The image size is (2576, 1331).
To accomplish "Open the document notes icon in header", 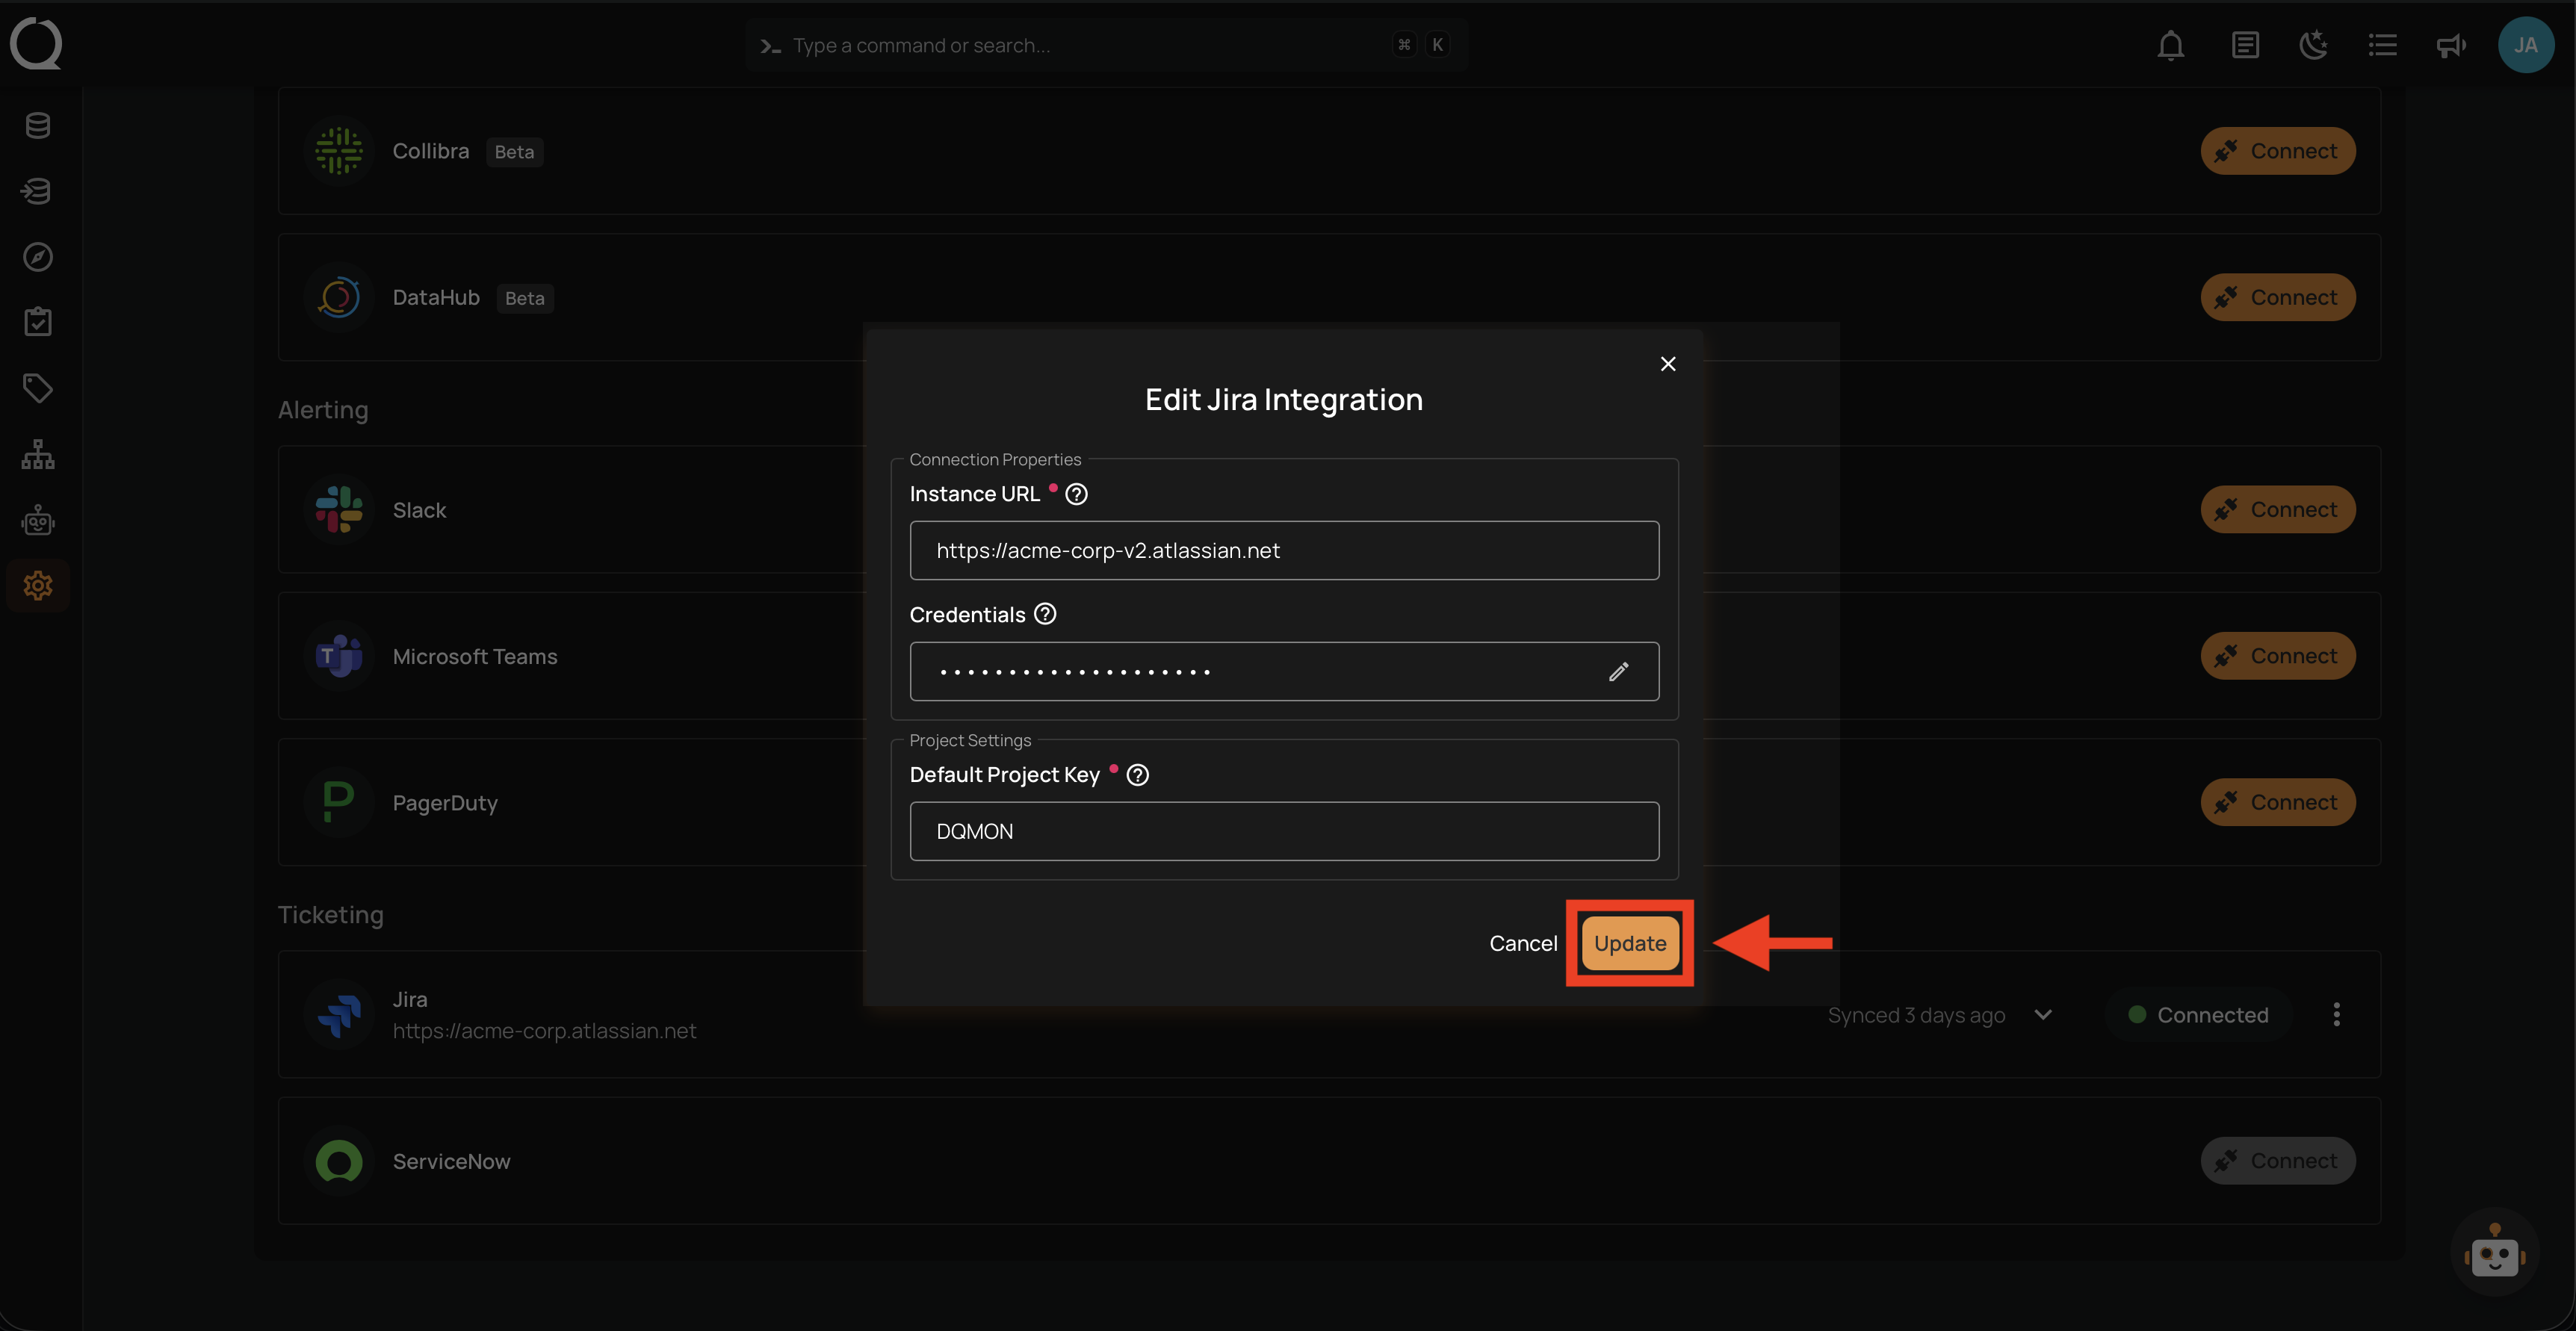I will pos(2245,45).
